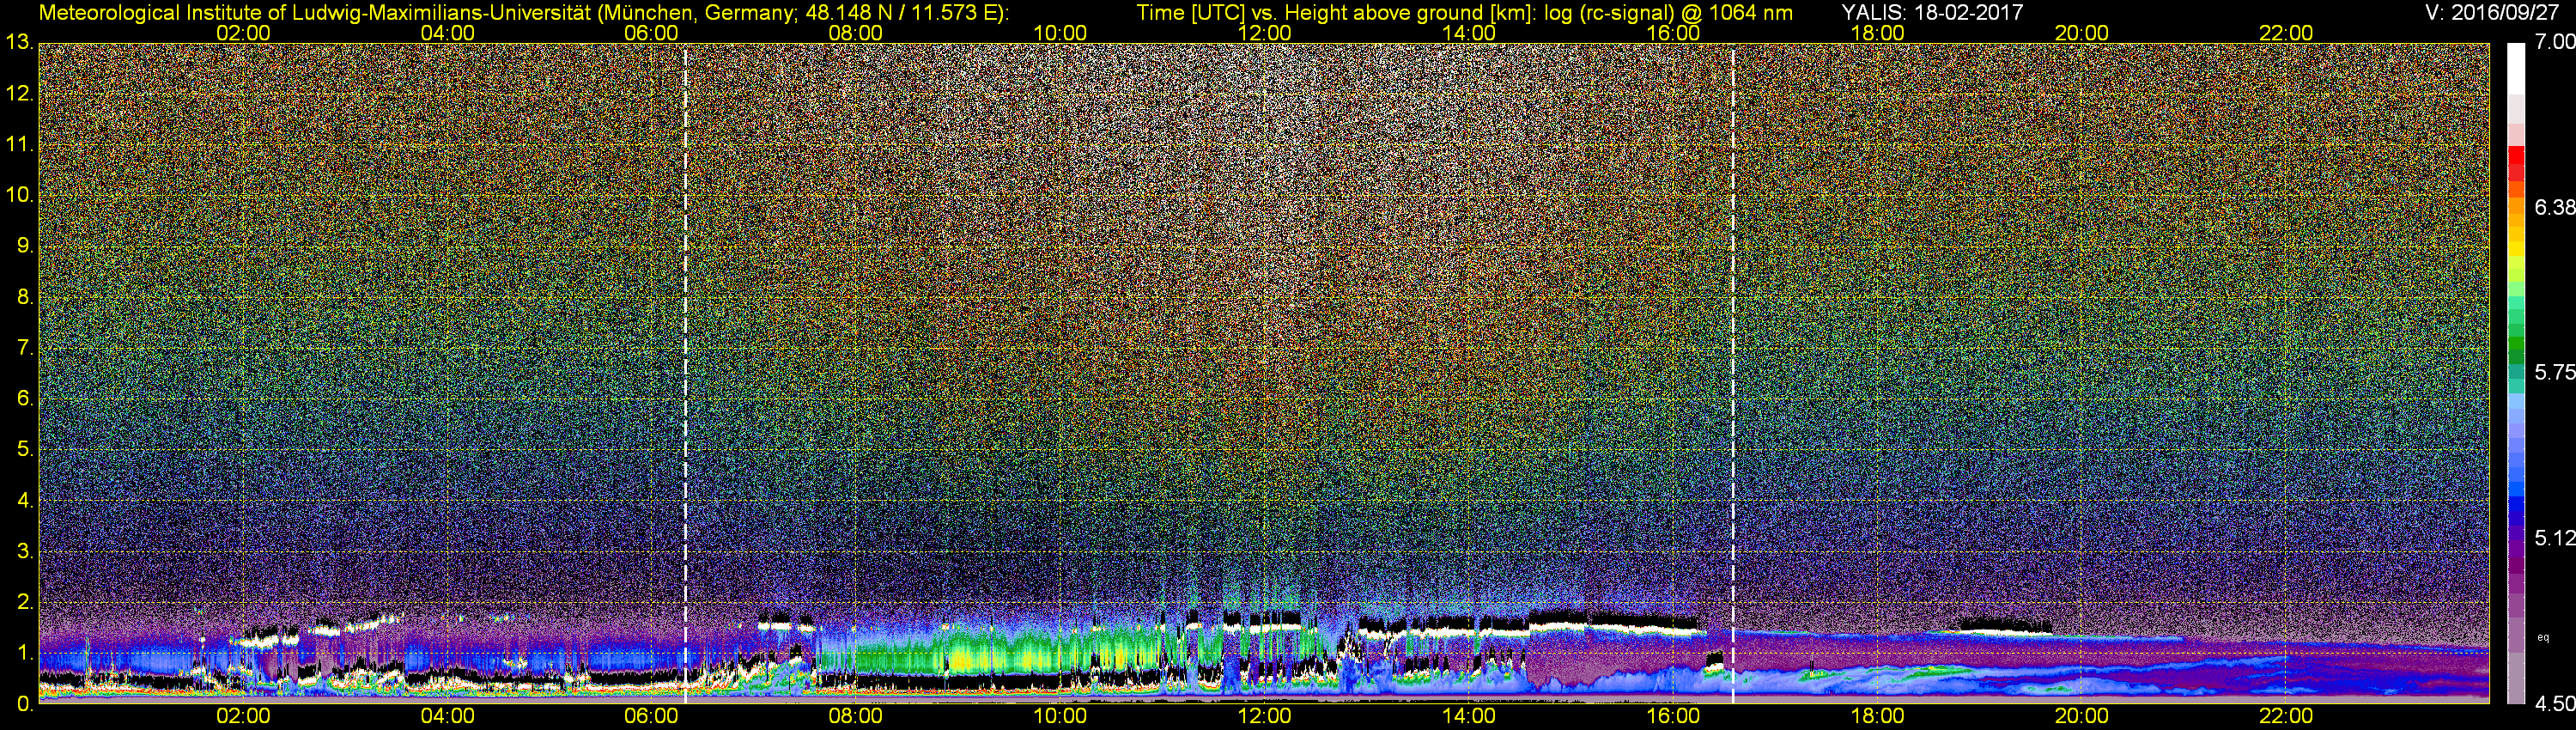Click 22:00 on the top time axis
The image size is (2576, 730).
click(2286, 33)
